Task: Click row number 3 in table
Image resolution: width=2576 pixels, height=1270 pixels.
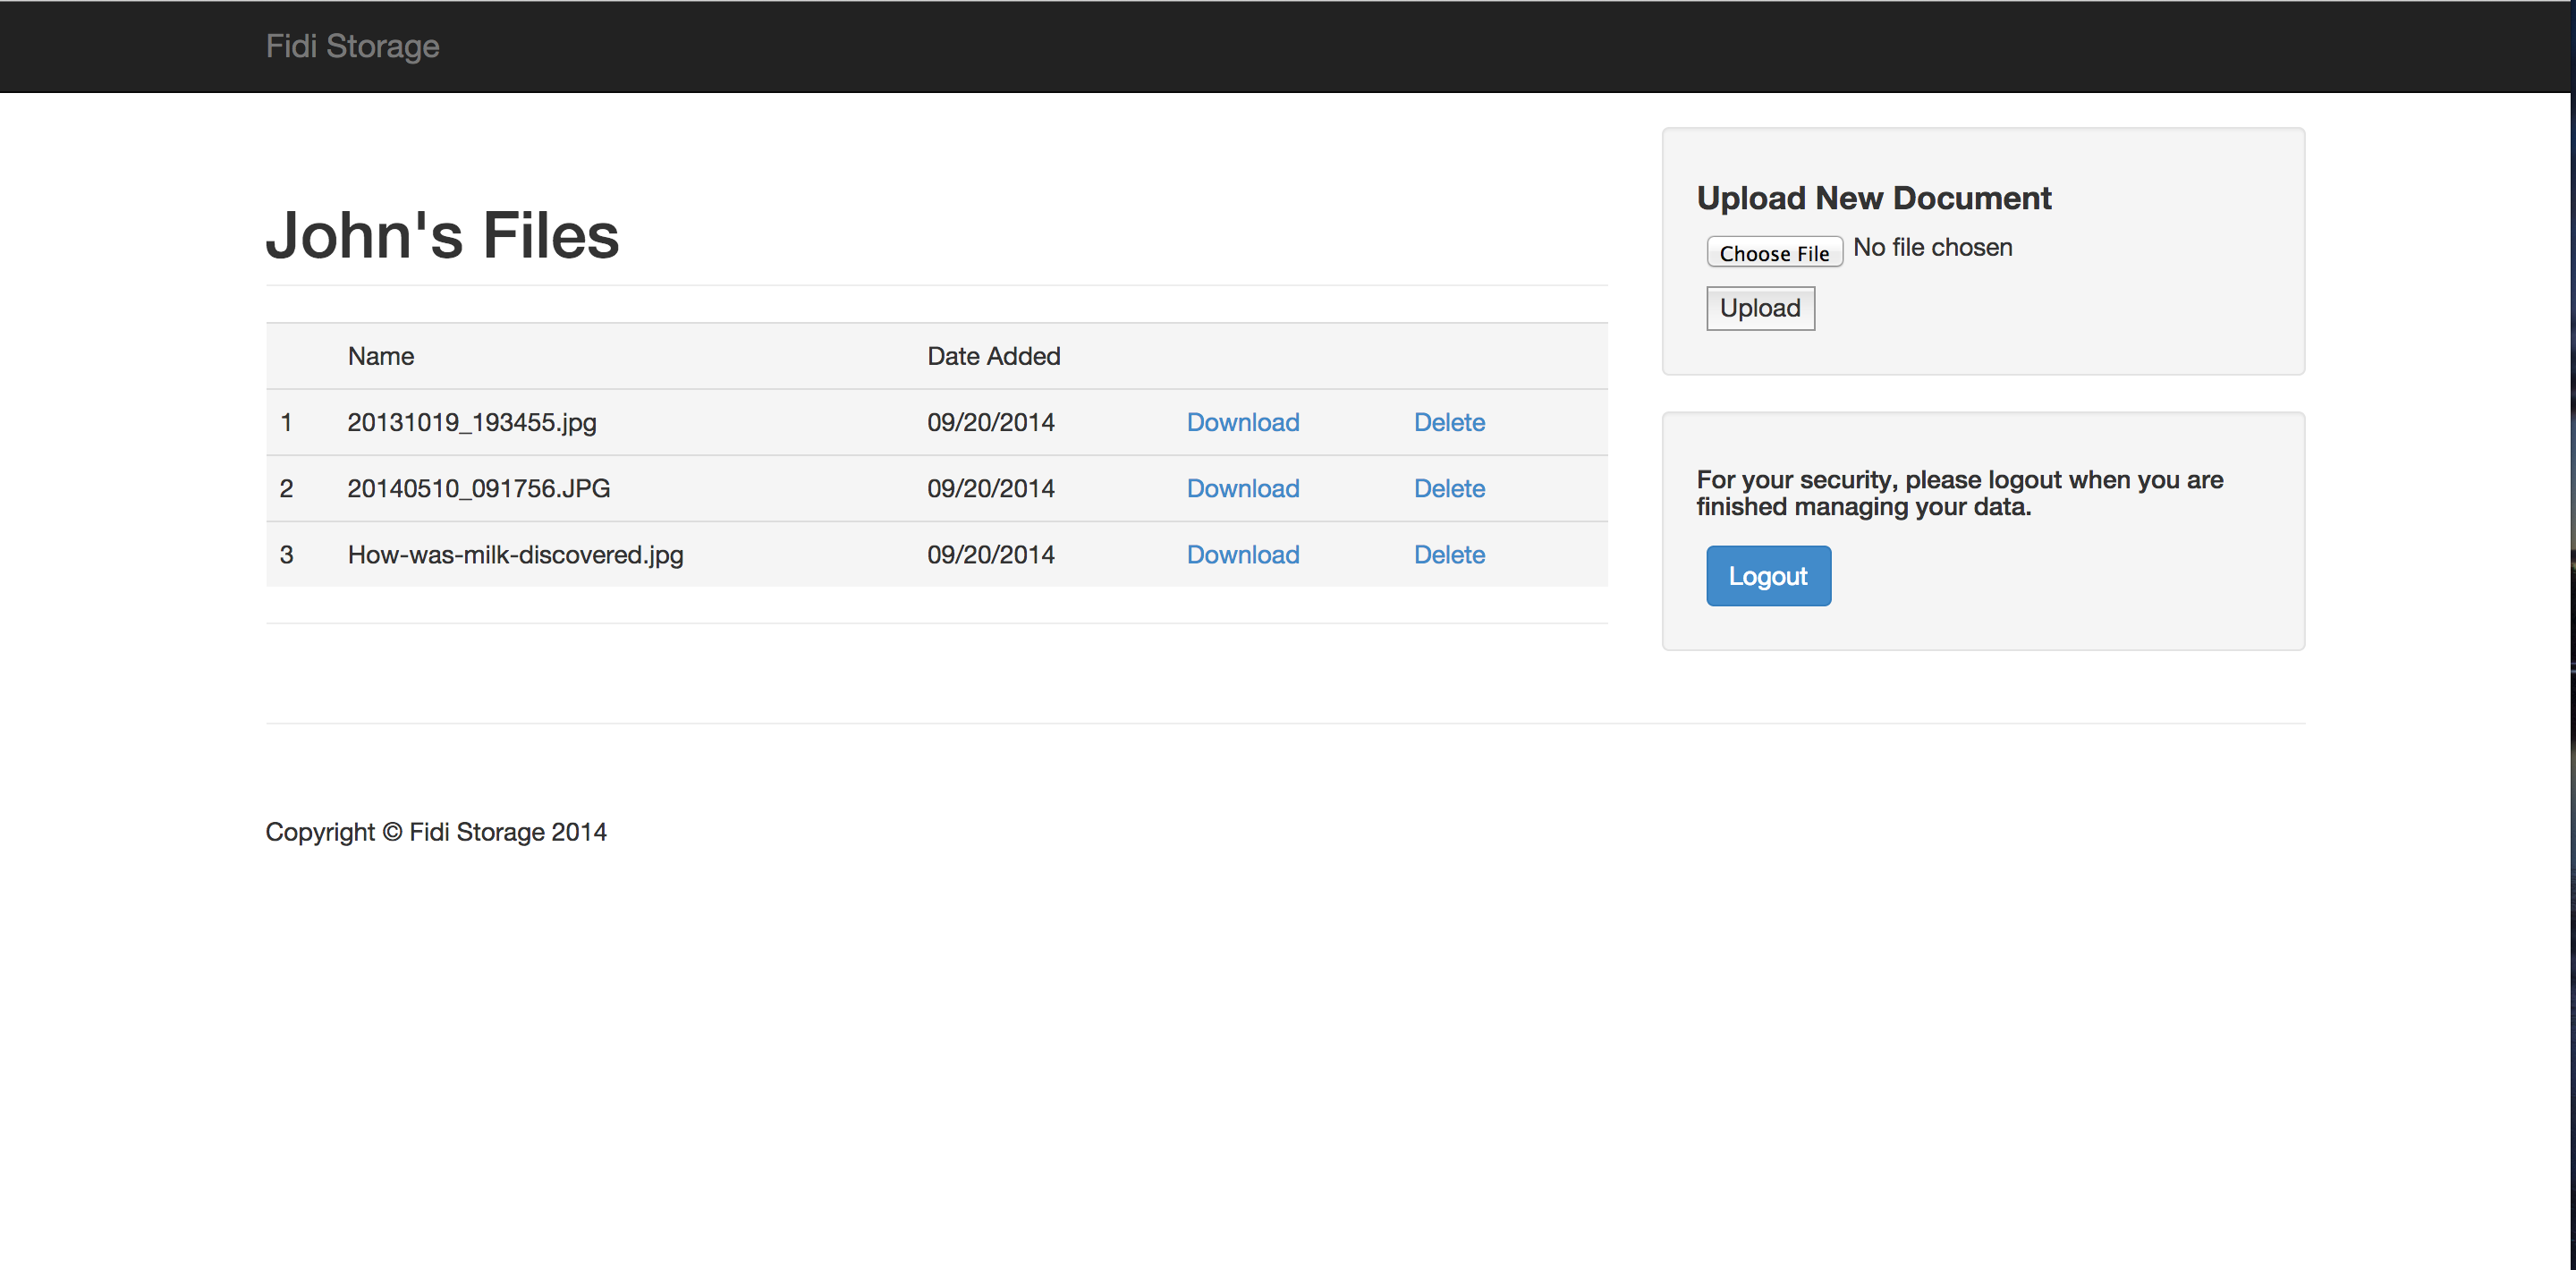Action: coord(286,554)
